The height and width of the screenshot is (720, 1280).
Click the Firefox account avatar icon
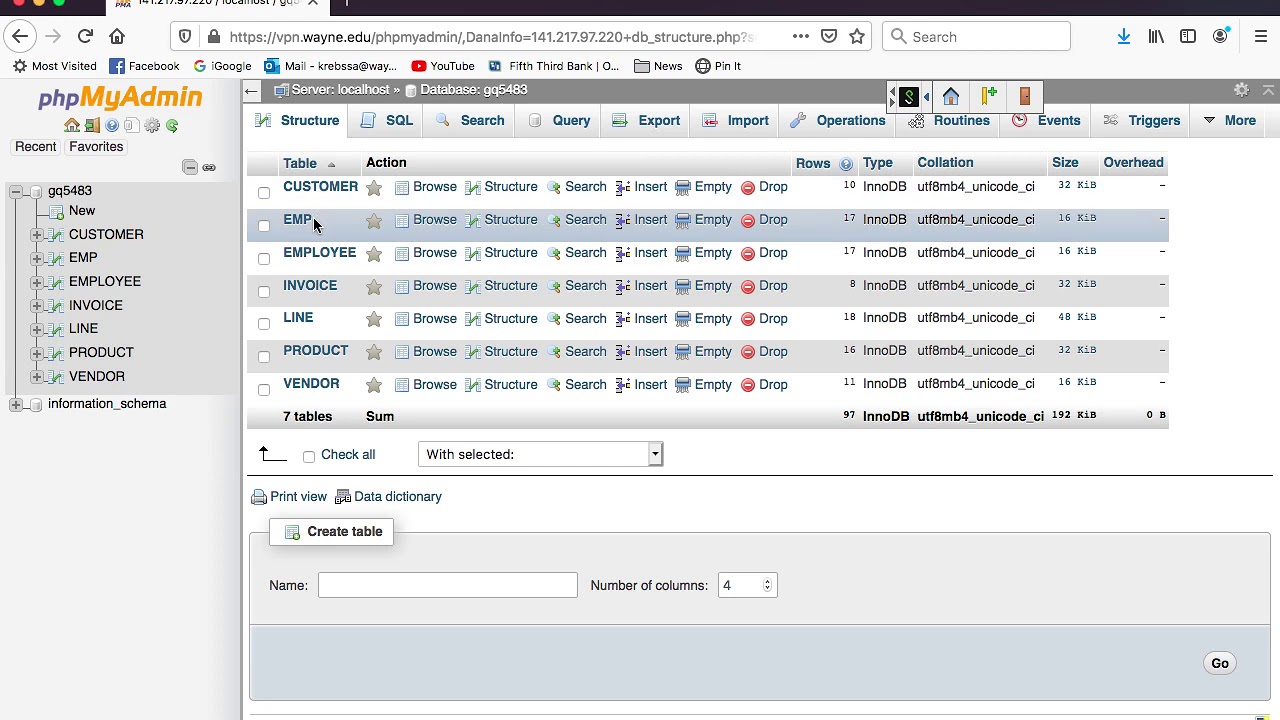1220,37
